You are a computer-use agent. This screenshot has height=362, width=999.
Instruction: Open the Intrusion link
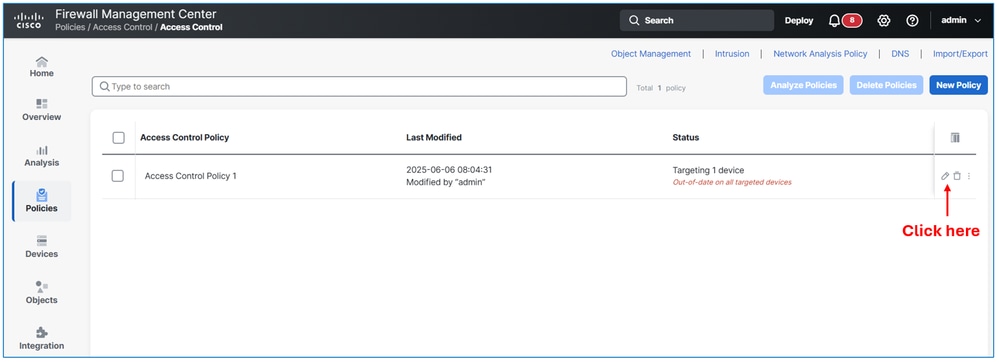732,54
